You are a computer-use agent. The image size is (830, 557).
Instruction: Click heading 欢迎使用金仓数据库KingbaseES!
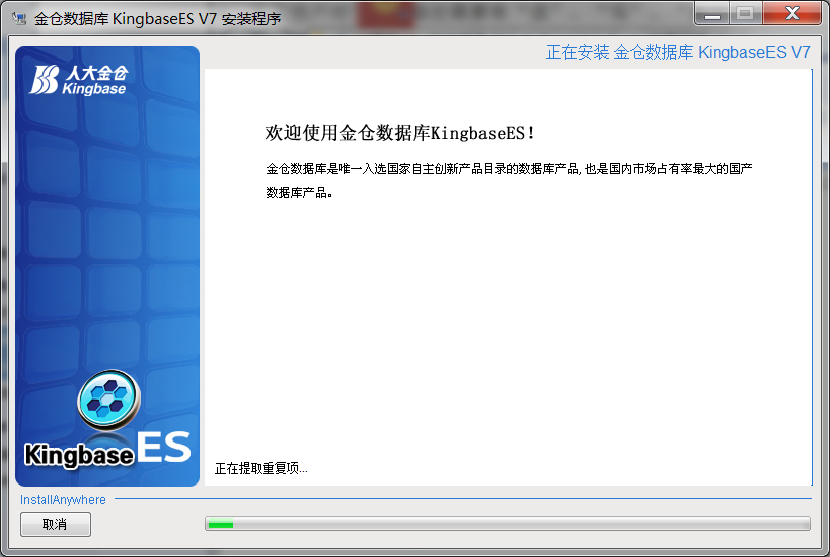pos(400,133)
